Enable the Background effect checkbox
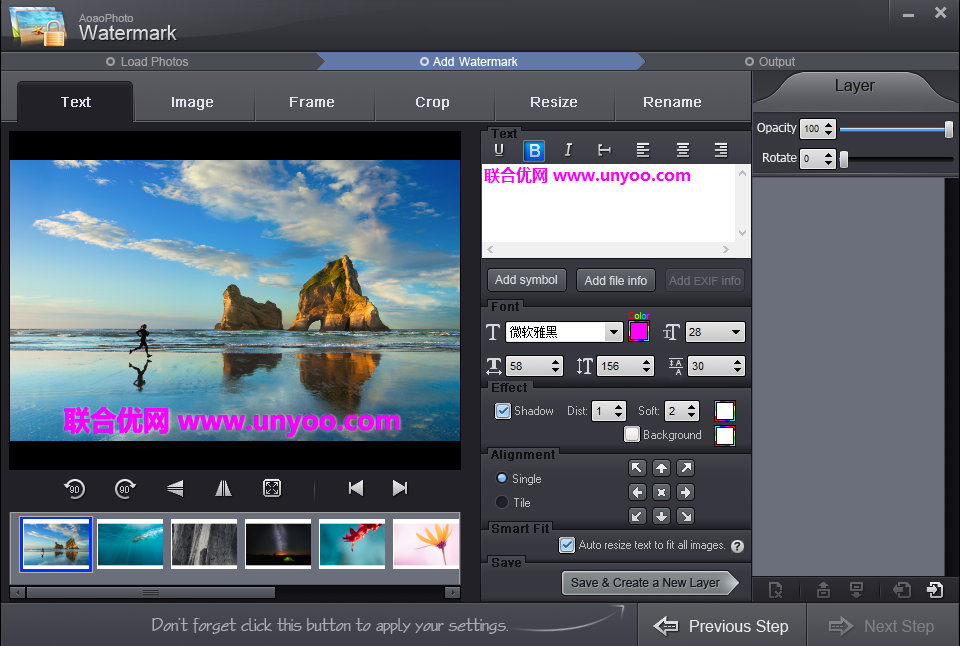 [631, 434]
